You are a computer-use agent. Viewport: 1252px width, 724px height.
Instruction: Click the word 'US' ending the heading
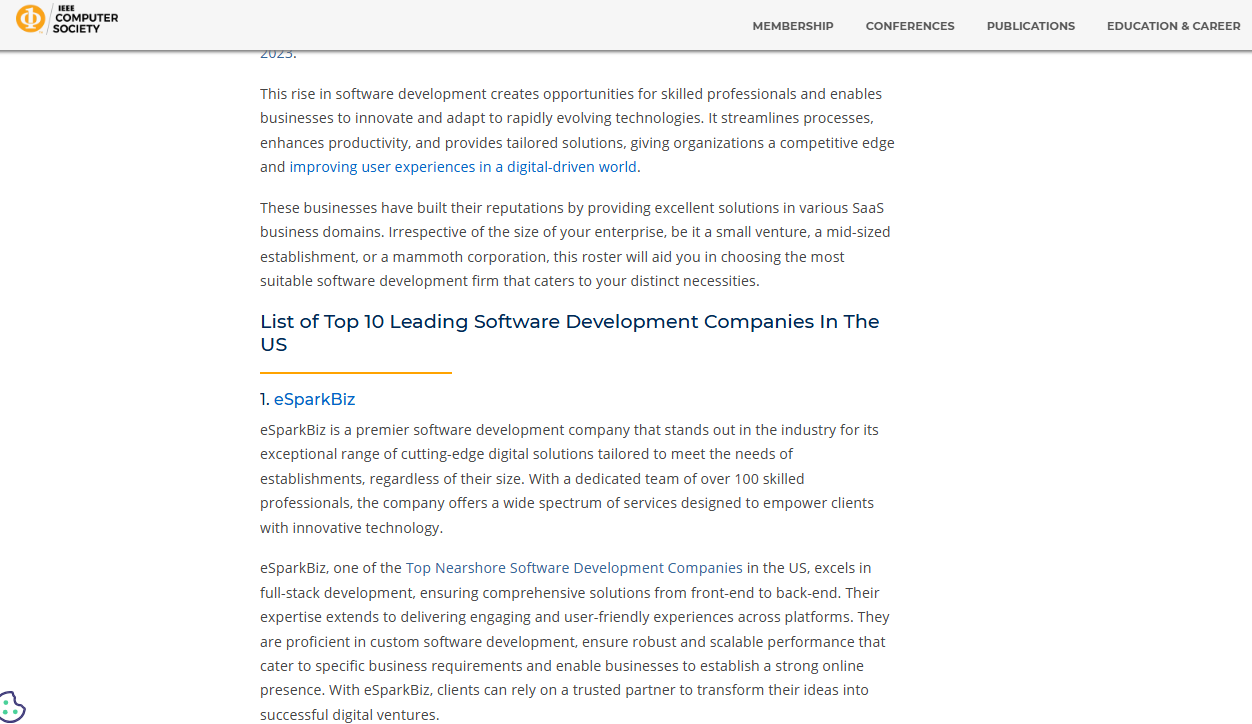click(273, 345)
